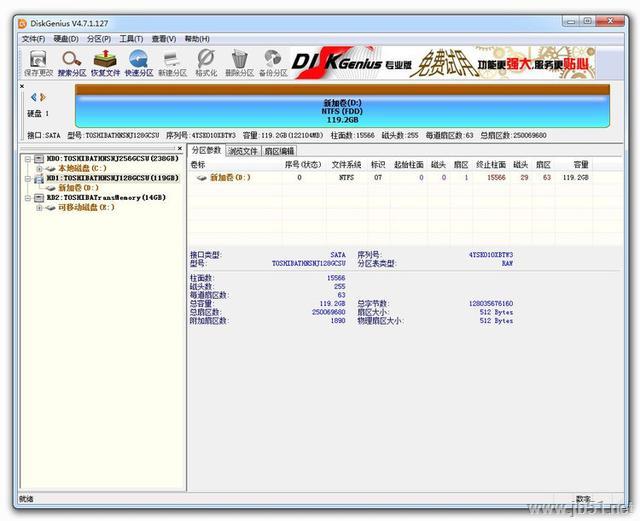Viewport: 640px width, 521px height.
Task: Select 本地磁盘(C:) in the disk tree
Action: tap(82, 168)
